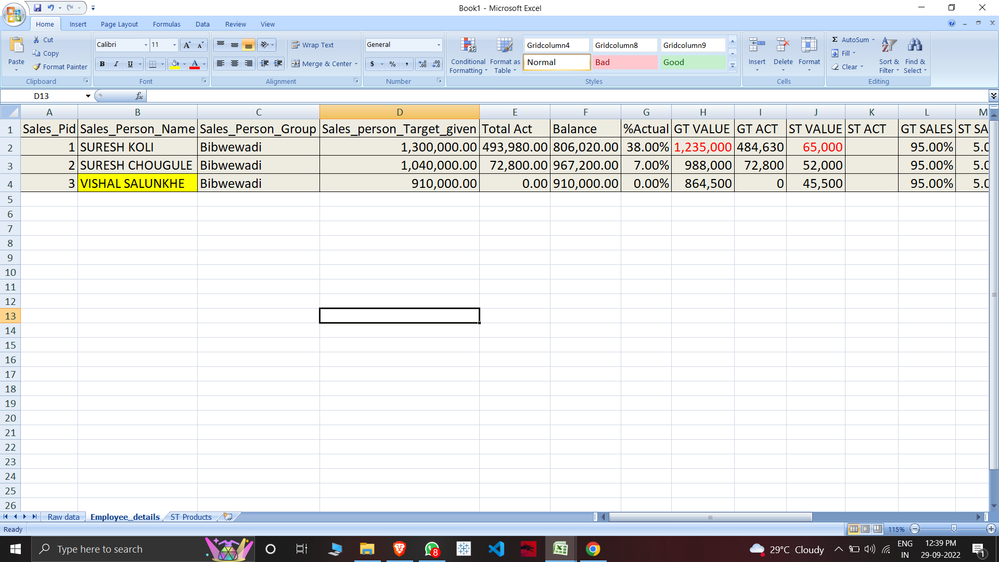Switch to the ST Products sheet

point(190,517)
